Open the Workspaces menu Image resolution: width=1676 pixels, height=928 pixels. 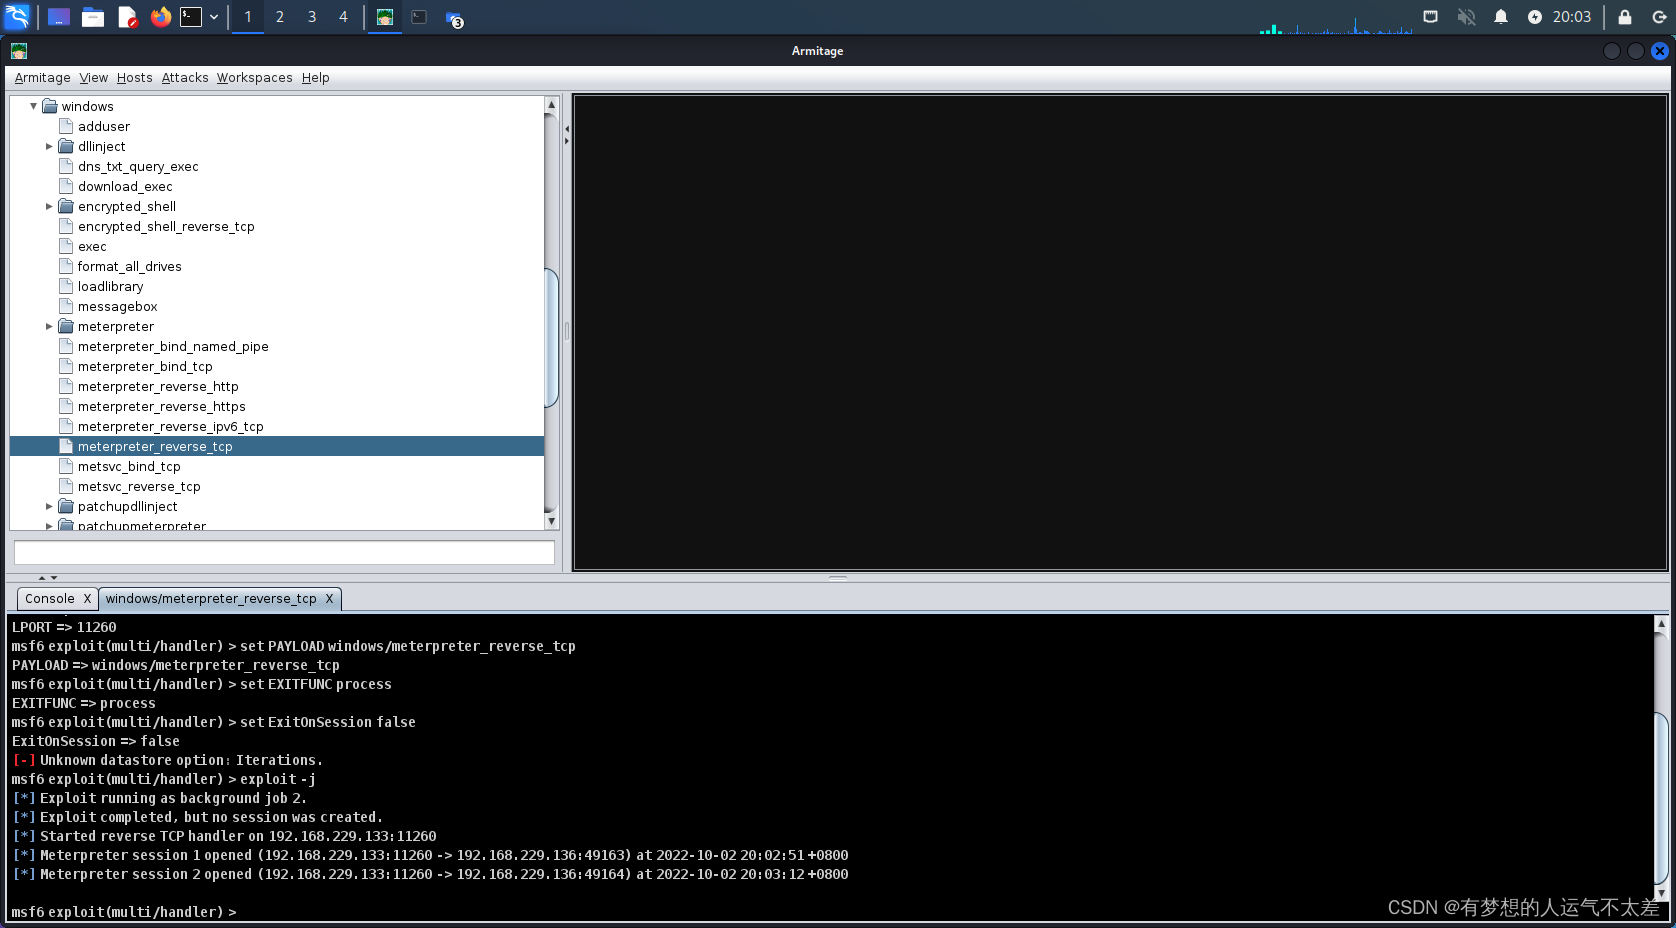(x=254, y=78)
